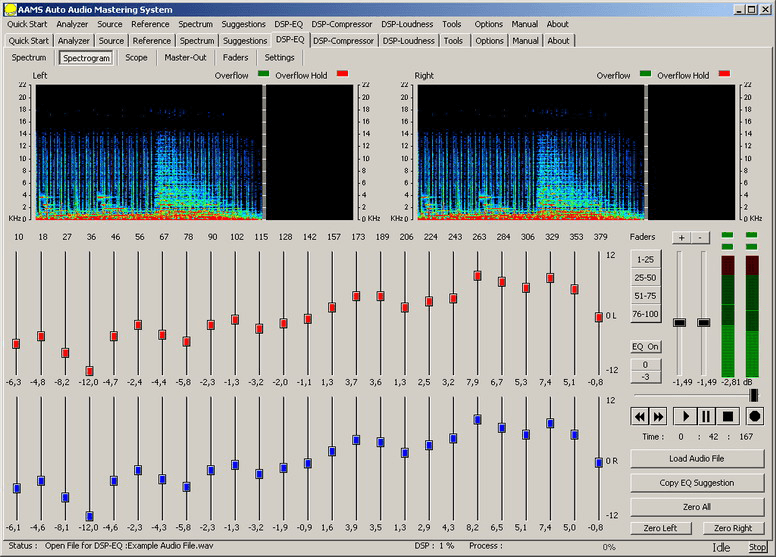This screenshot has width=776, height=557.
Task: Select fader range 76-100
Action: pos(645,314)
